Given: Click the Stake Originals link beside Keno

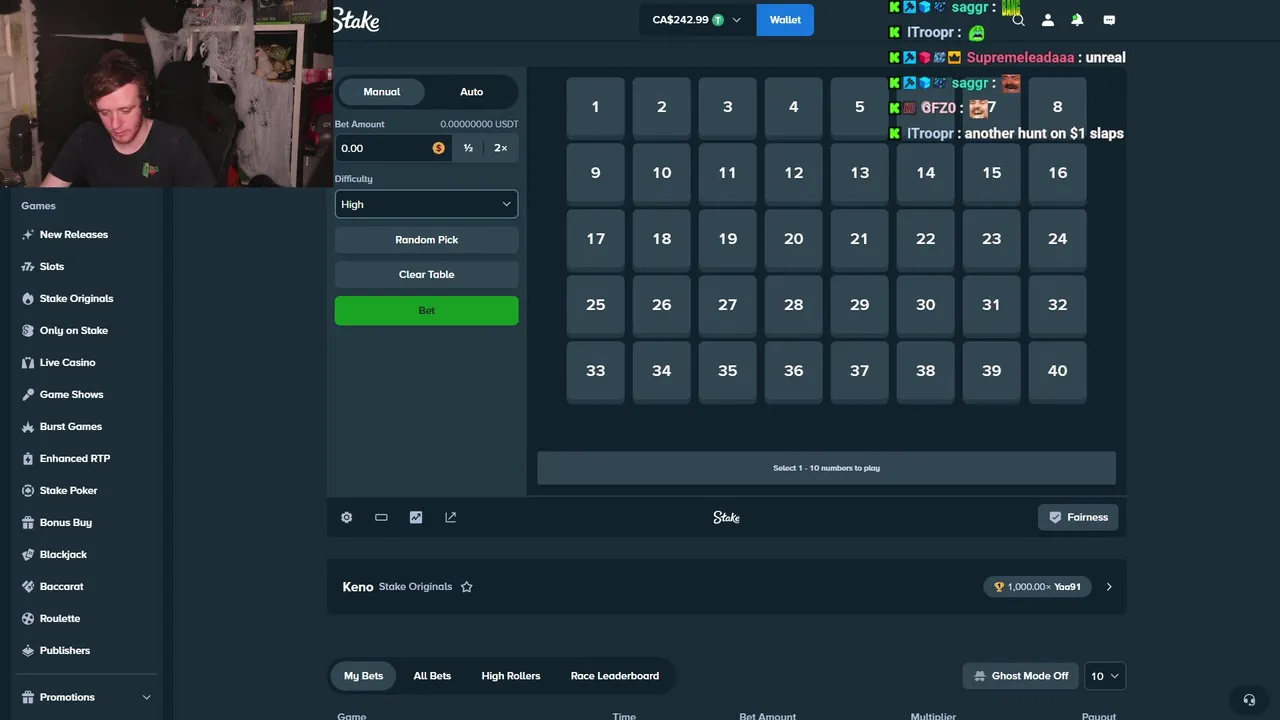Looking at the screenshot, I should tap(416, 587).
